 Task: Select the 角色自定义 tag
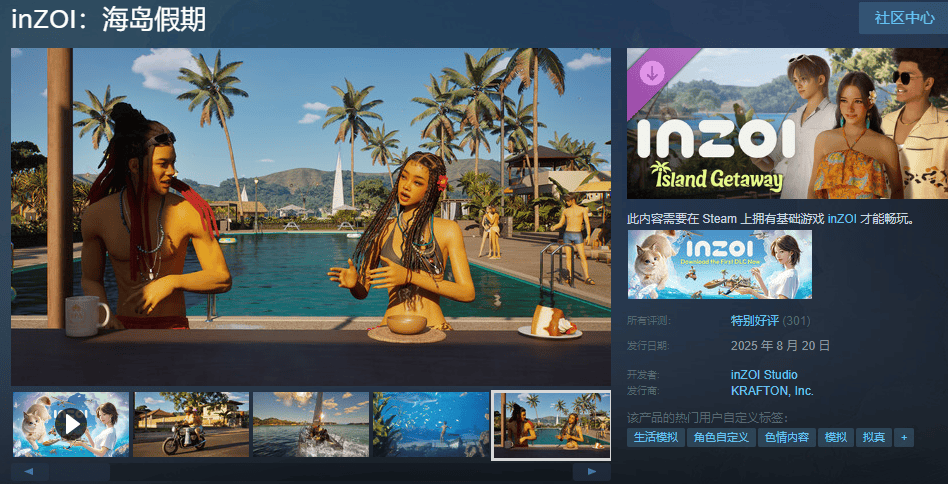pyautogui.click(x=721, y=437)
